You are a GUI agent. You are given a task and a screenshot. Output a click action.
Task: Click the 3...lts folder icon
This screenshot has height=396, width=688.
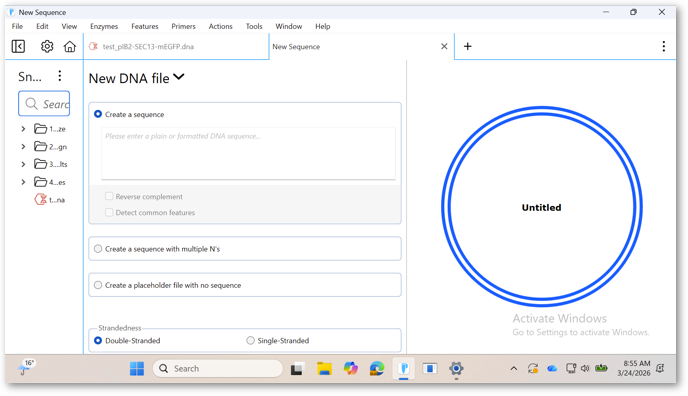click(40, 164)
